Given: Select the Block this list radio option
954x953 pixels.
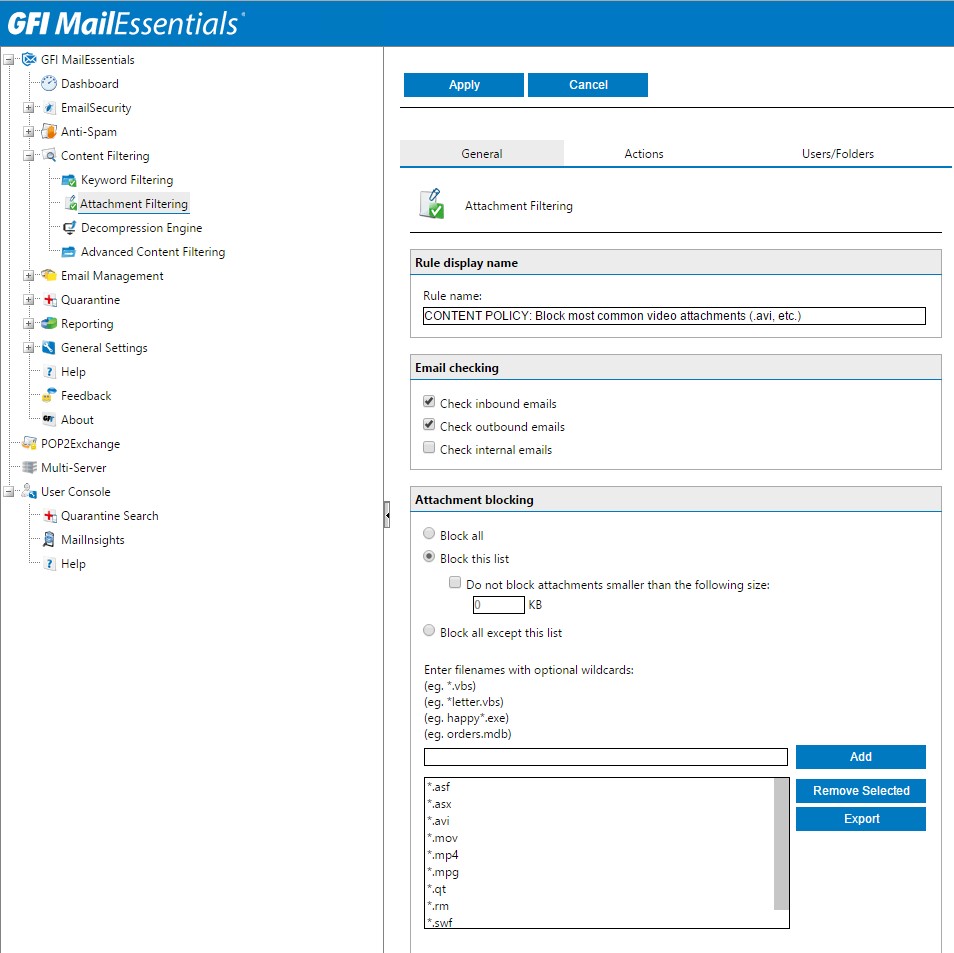Looking at the screenshot, I should pos(429,557).
